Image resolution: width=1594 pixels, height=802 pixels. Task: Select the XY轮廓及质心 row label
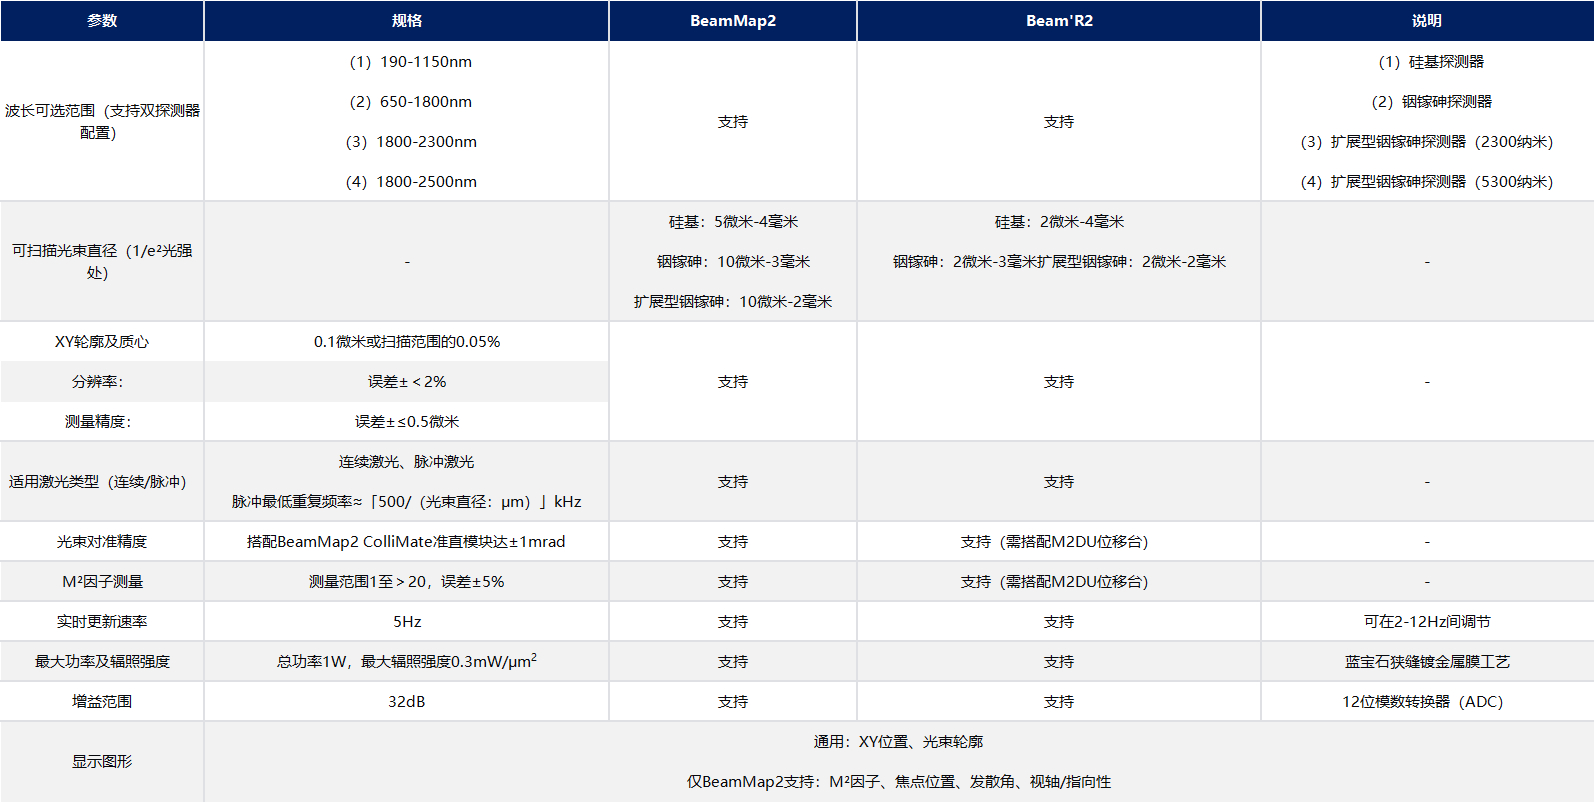(x=102, y=342)
